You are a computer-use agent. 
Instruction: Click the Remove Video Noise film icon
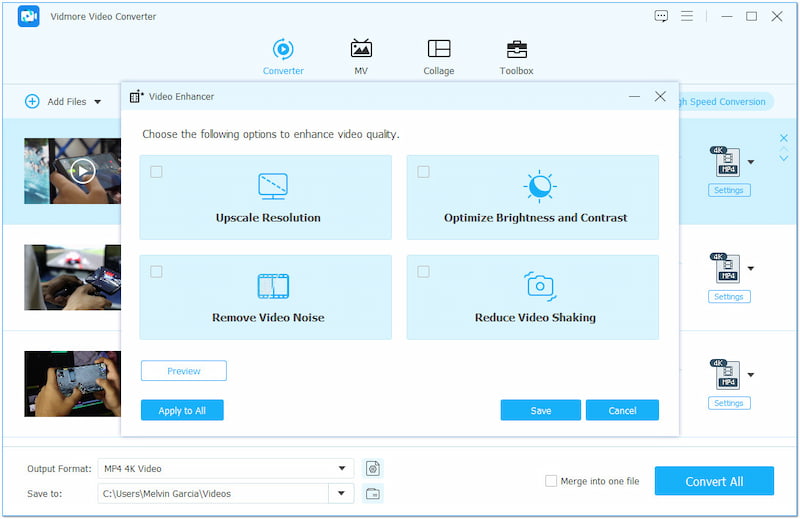coord(272,286)
